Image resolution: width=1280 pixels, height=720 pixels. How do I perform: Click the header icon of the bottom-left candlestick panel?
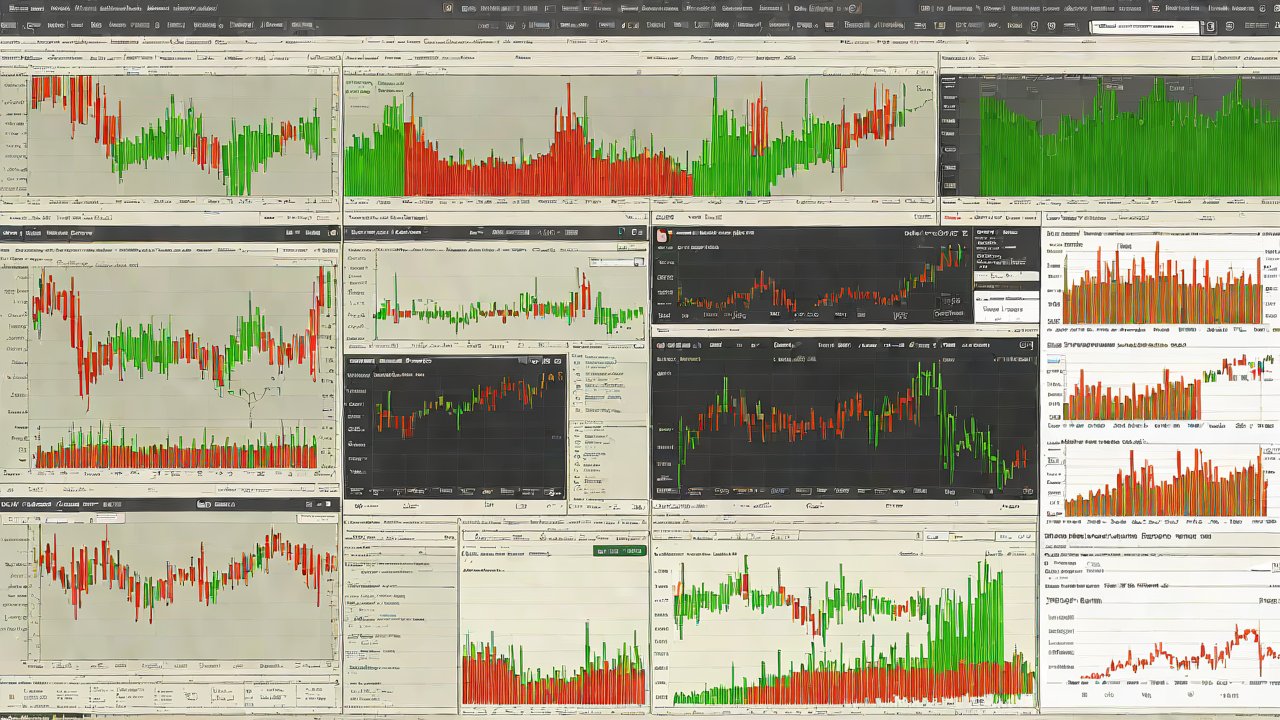(203, 505)
